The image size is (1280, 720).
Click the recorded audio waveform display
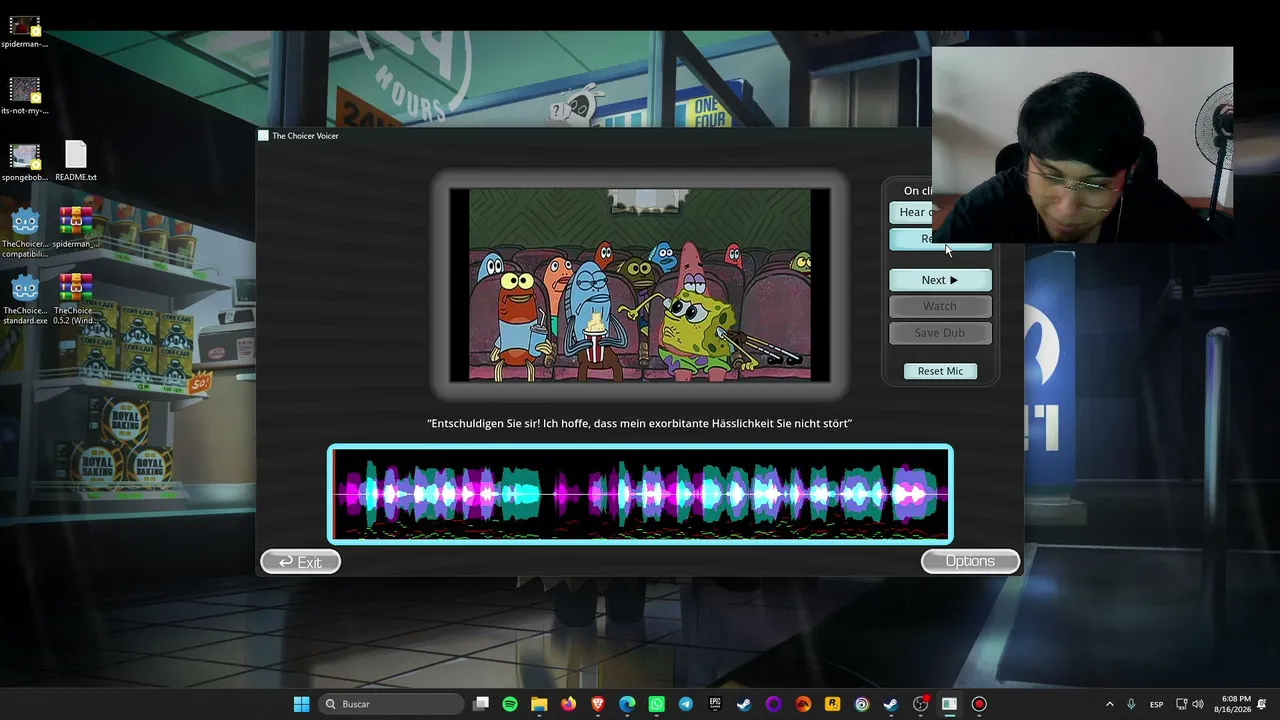pos(640,494)
